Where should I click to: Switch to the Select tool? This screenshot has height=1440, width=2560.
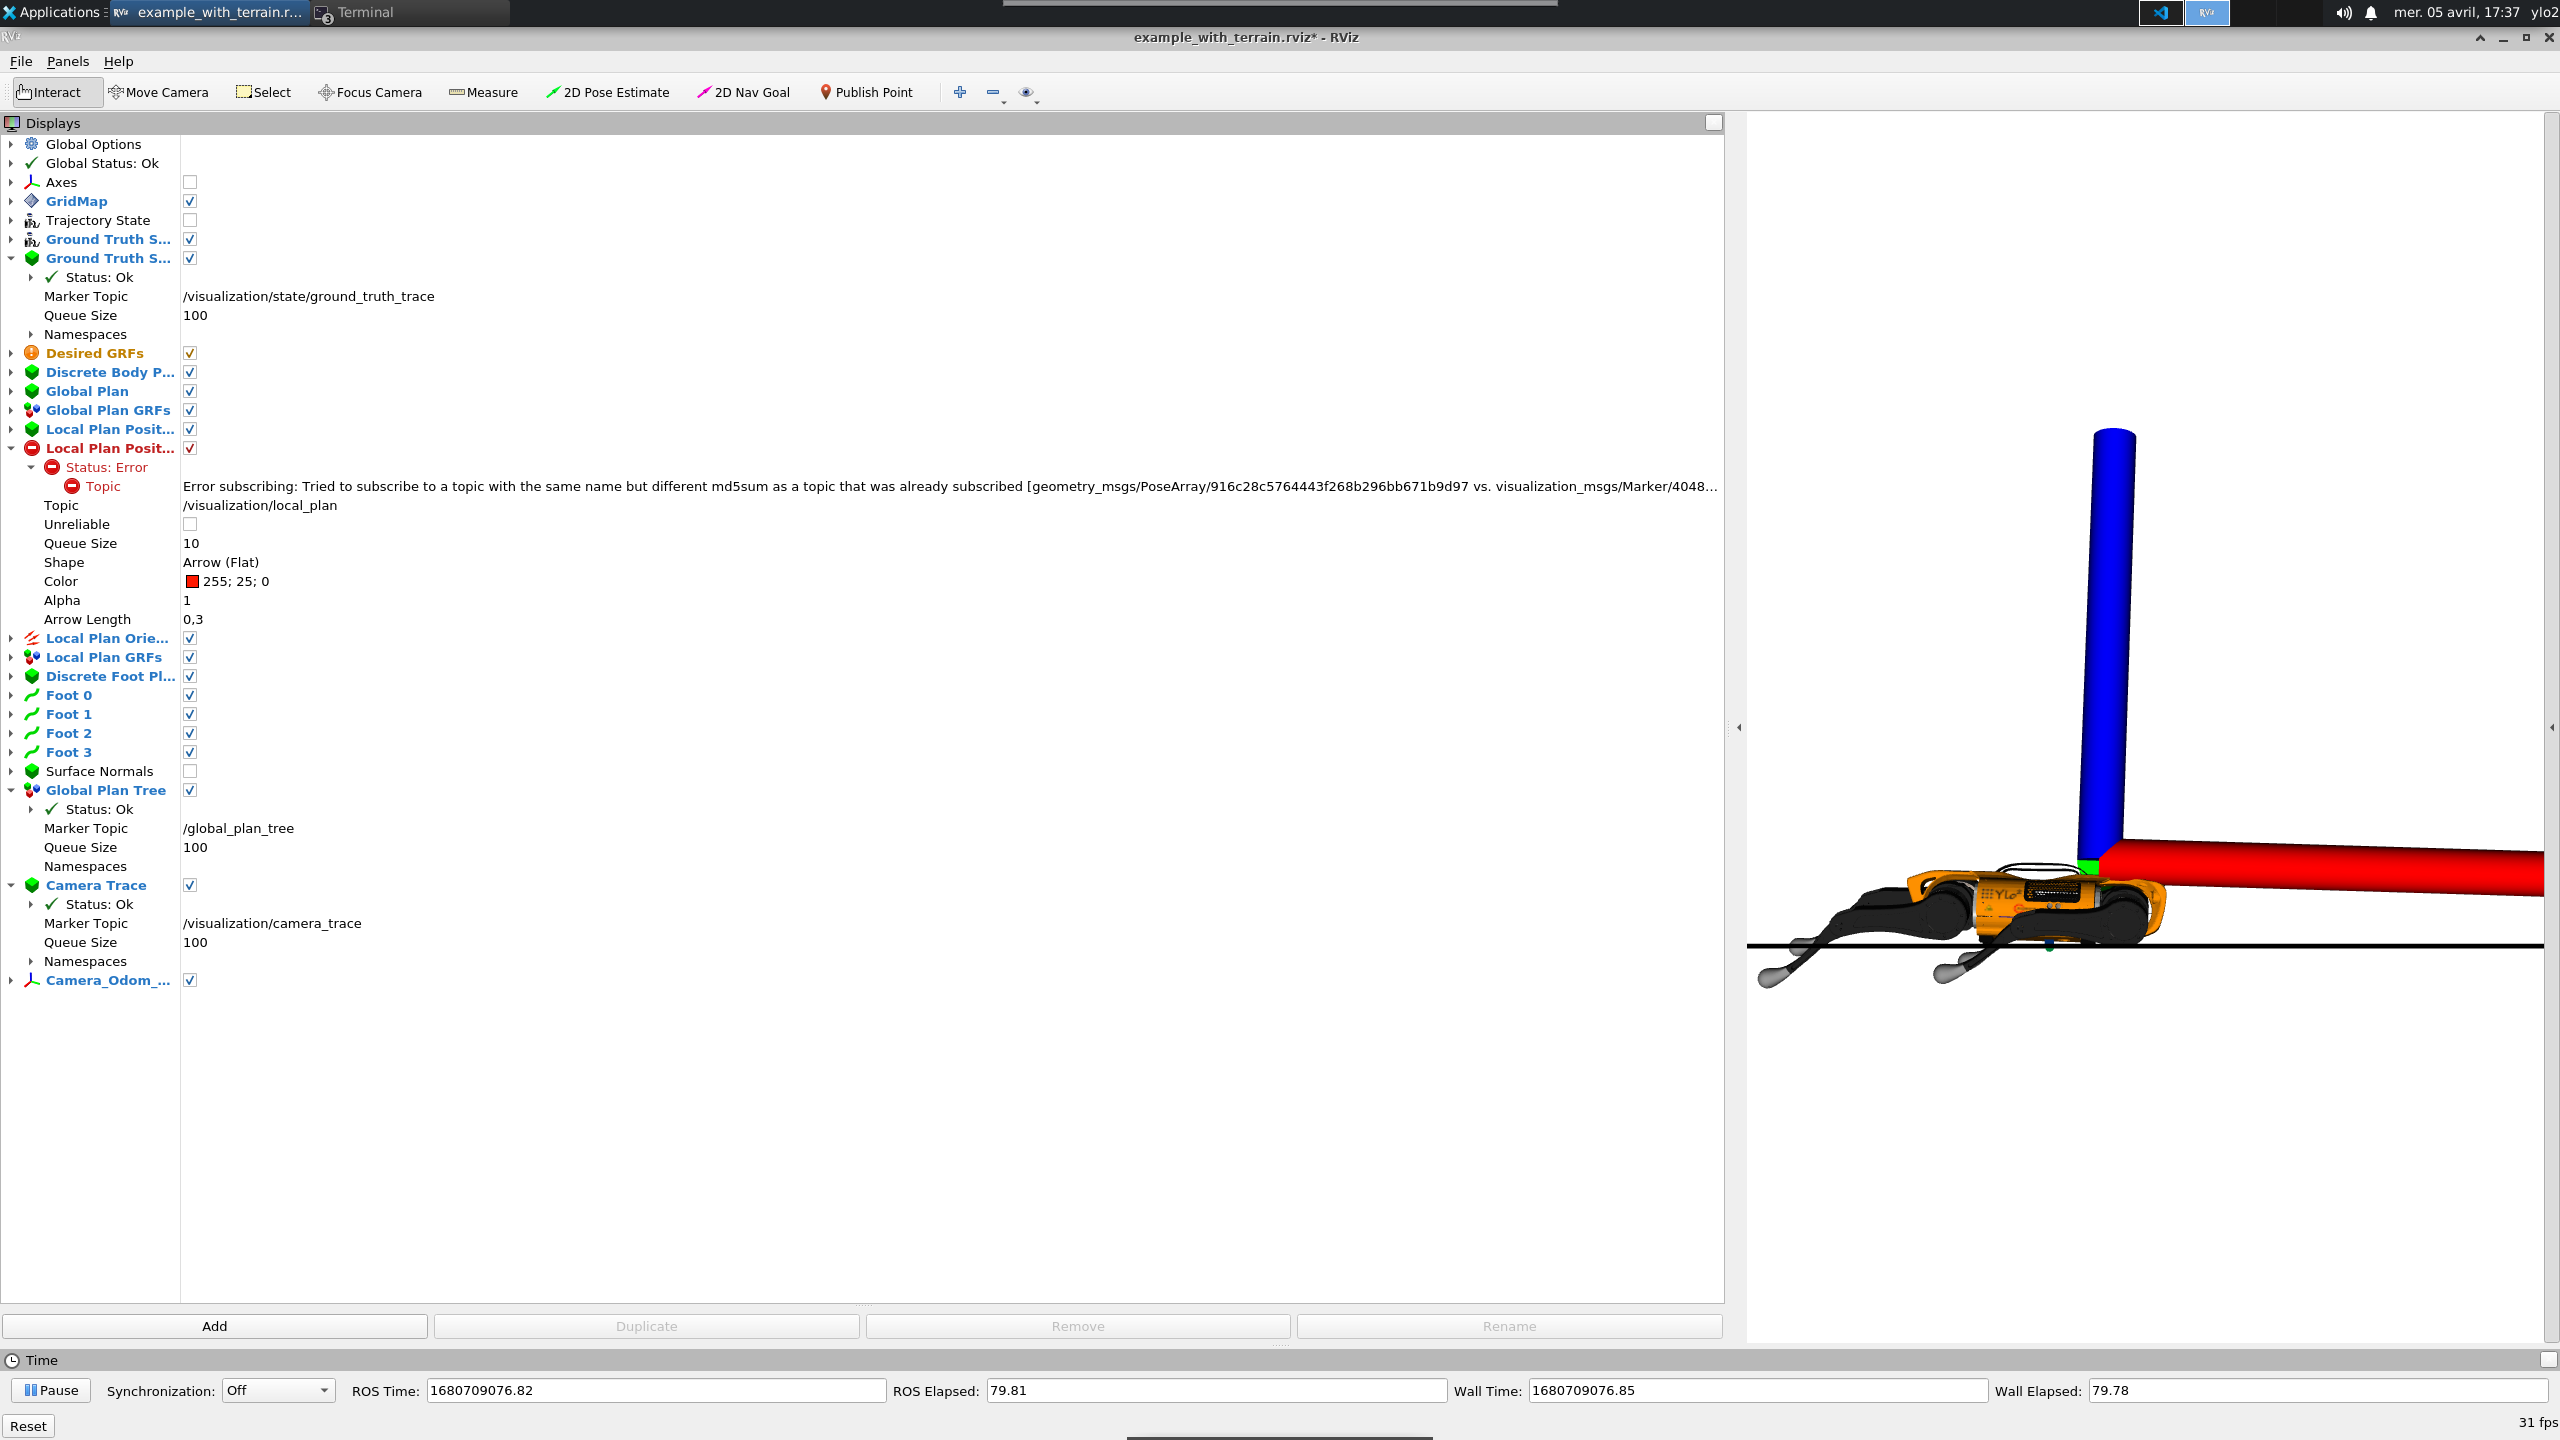click(263, 92)
